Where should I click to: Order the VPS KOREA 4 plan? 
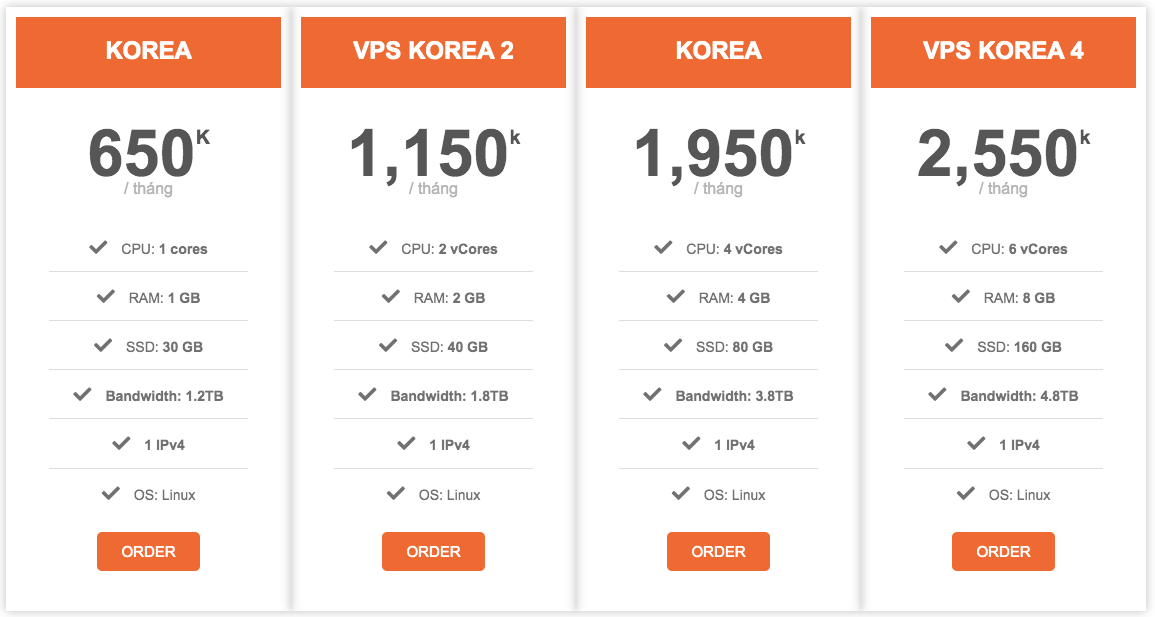click(1003, 551)
